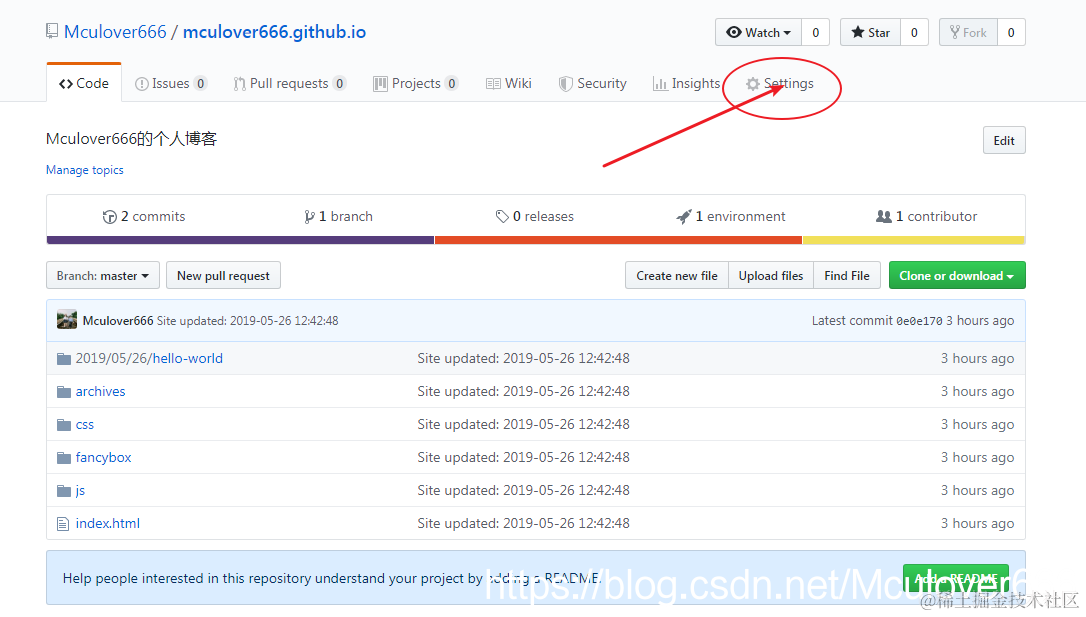Click the Insights graph icon

coord(659,84)
